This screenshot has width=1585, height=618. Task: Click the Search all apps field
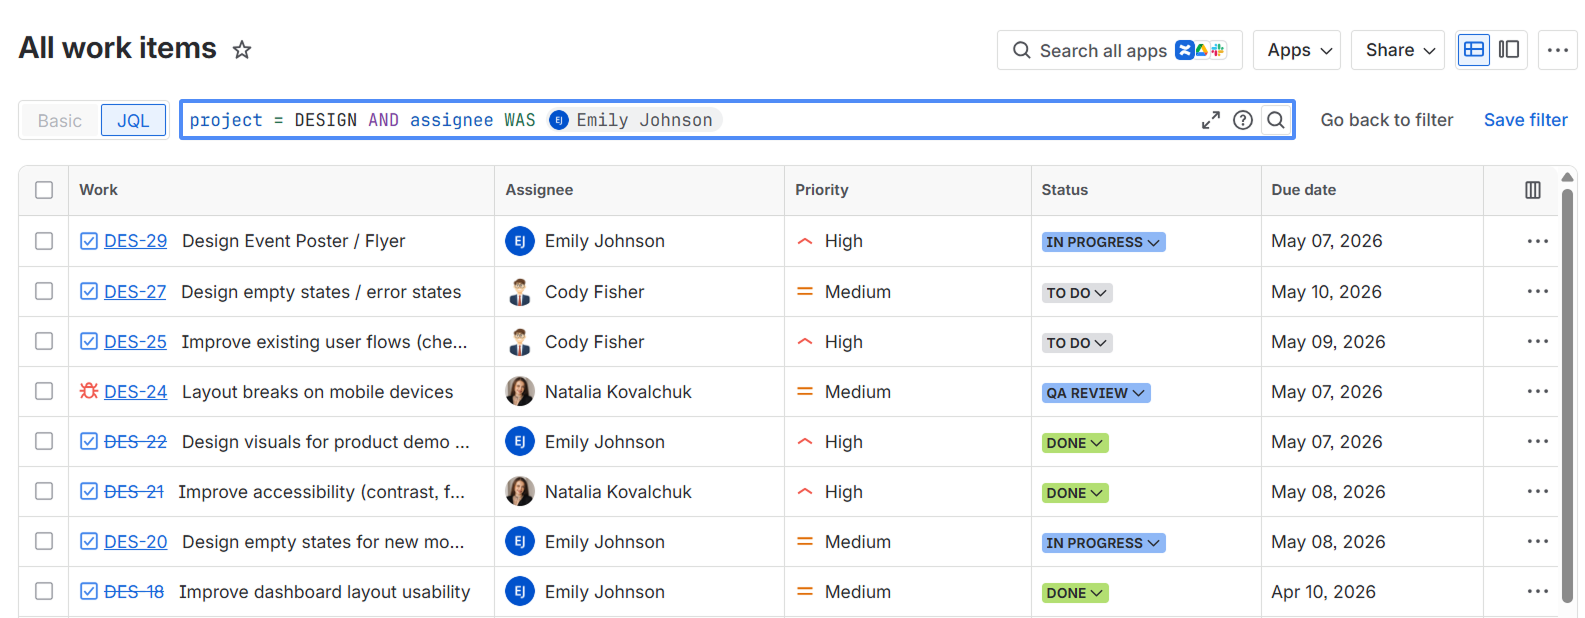(x=1119, y=50)
